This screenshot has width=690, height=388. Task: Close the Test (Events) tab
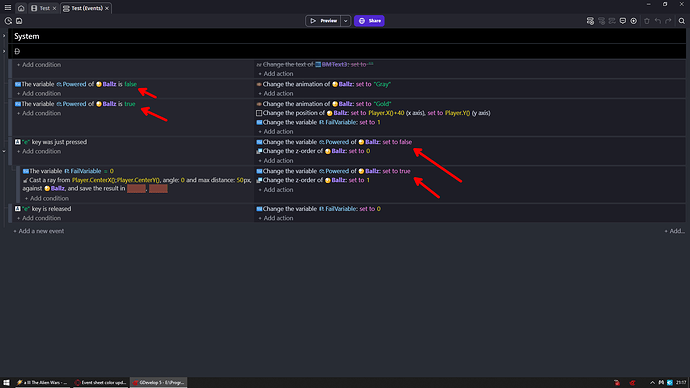[x=107, y=8]
